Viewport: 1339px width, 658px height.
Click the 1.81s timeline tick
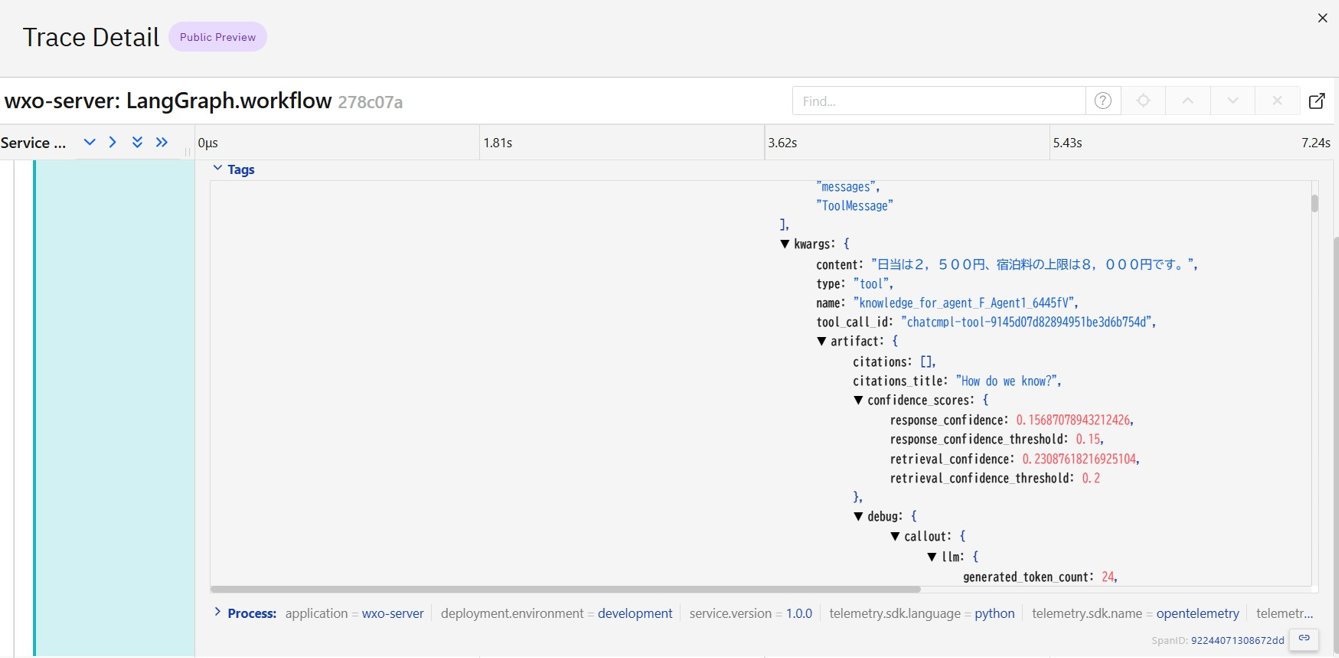(498, 143)
